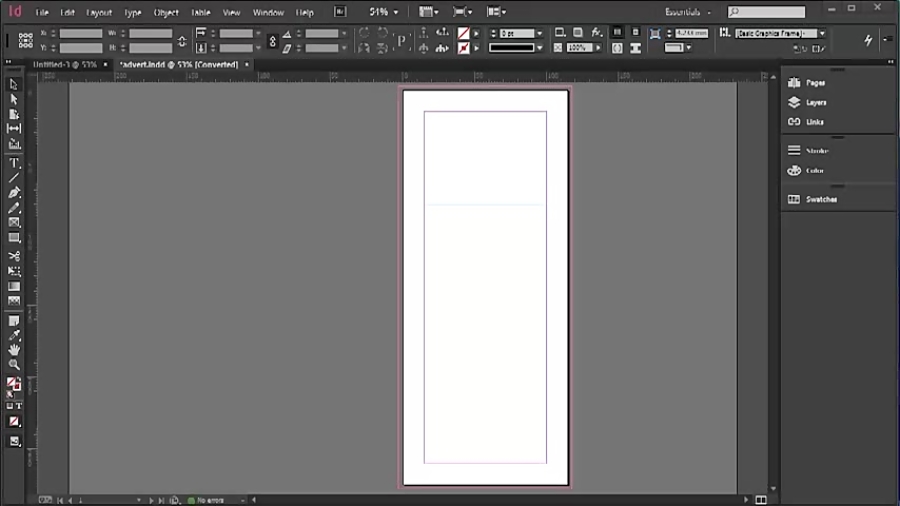Screen dimensions: 900x506
Task: Toggle constrain proportions for scaling link
Action: 273,41
